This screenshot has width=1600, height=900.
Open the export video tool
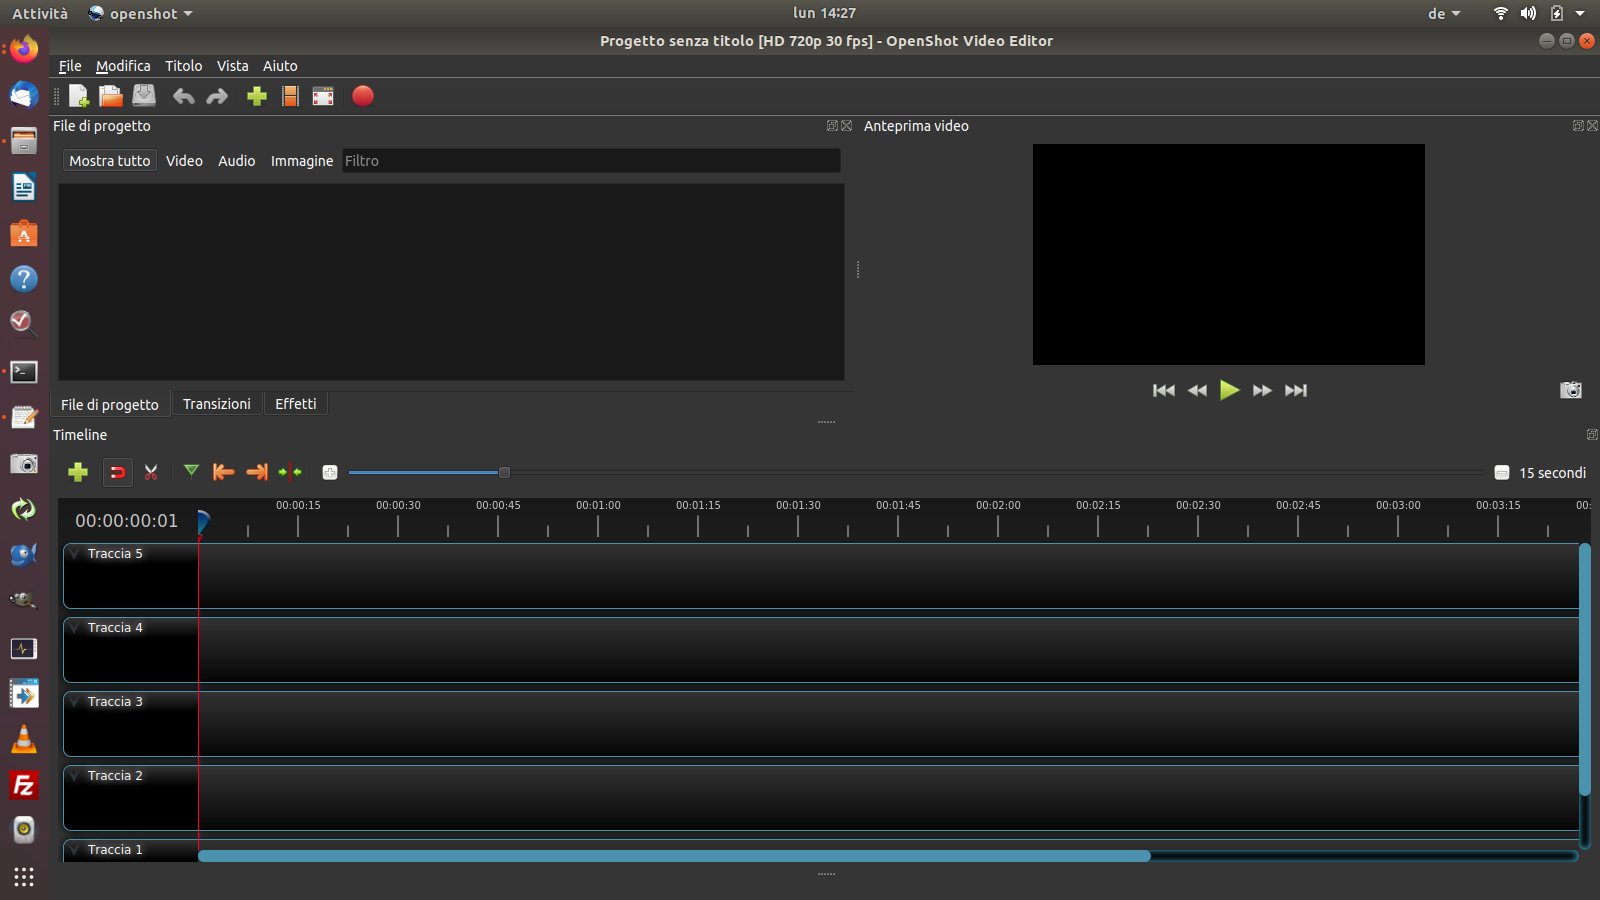363,96
